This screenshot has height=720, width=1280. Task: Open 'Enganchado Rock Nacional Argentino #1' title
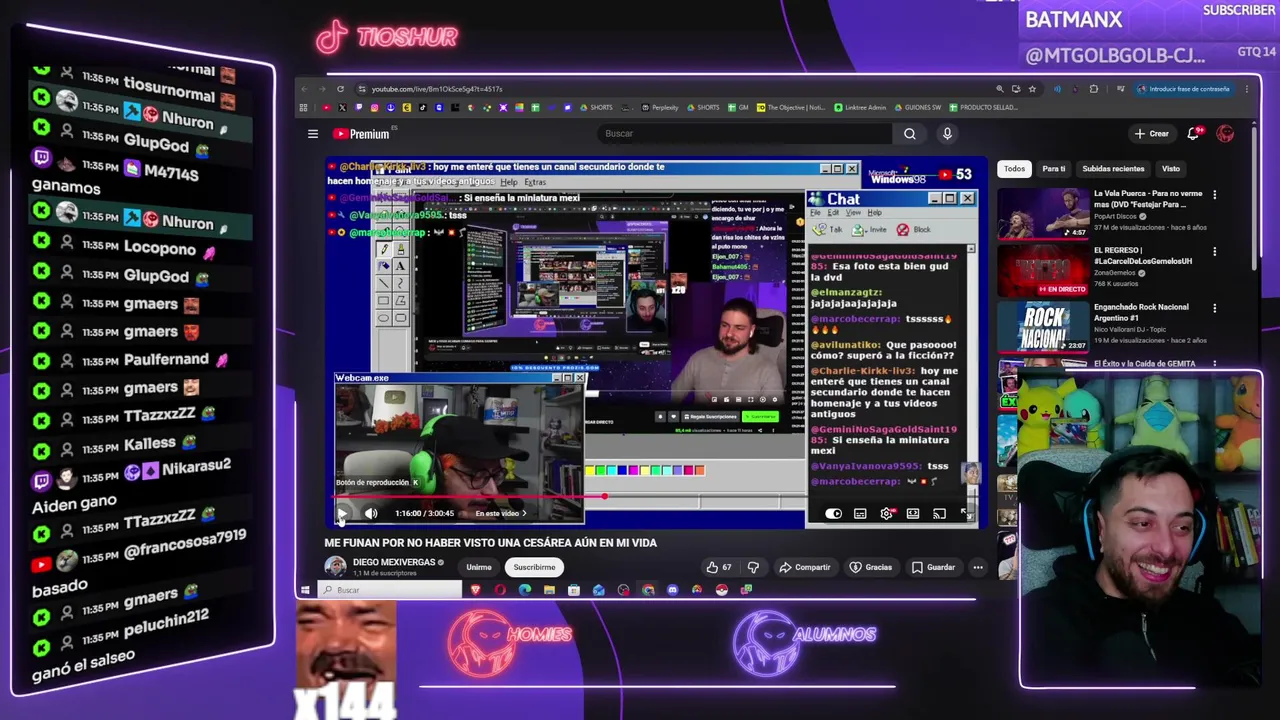click(1141, 312)
